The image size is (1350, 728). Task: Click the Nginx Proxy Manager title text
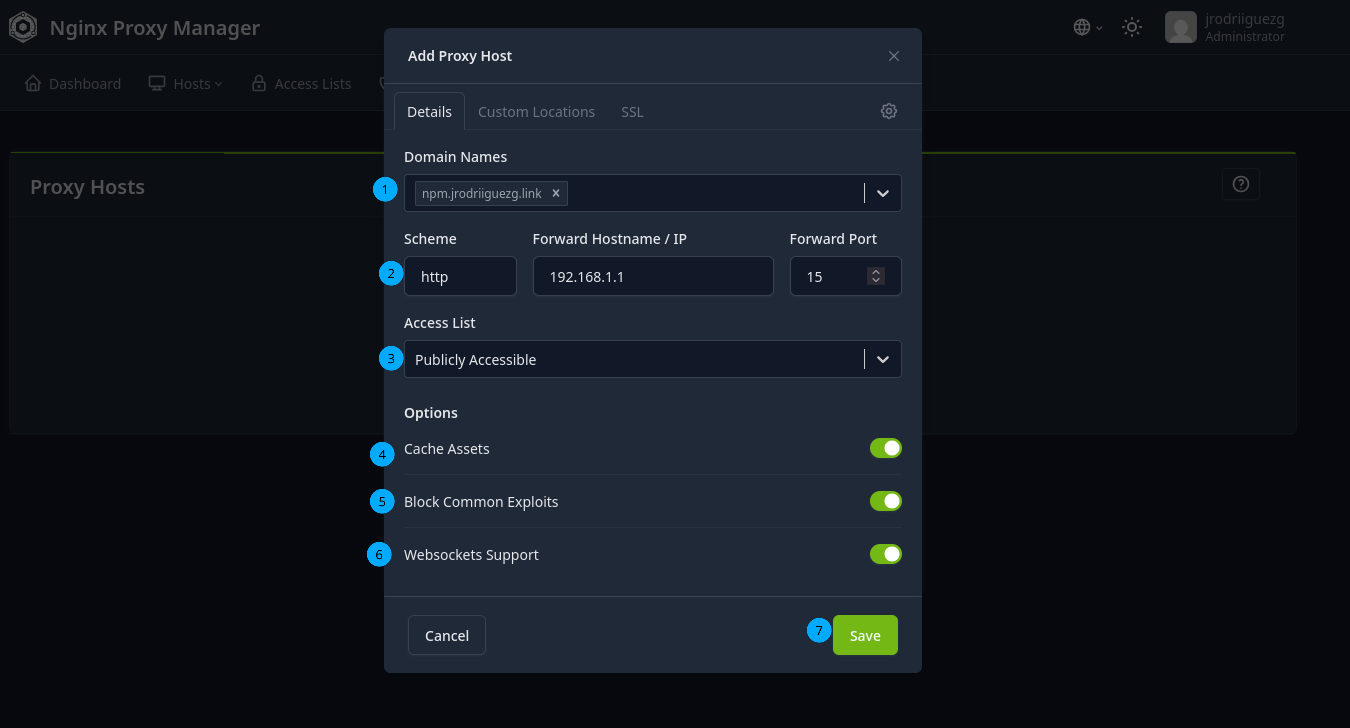pos(155,28)
